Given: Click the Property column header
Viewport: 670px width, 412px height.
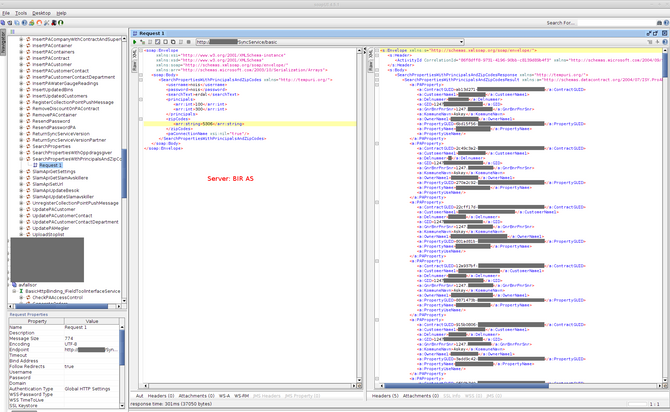Looking at the screenshot, I should tap(37, 321).
